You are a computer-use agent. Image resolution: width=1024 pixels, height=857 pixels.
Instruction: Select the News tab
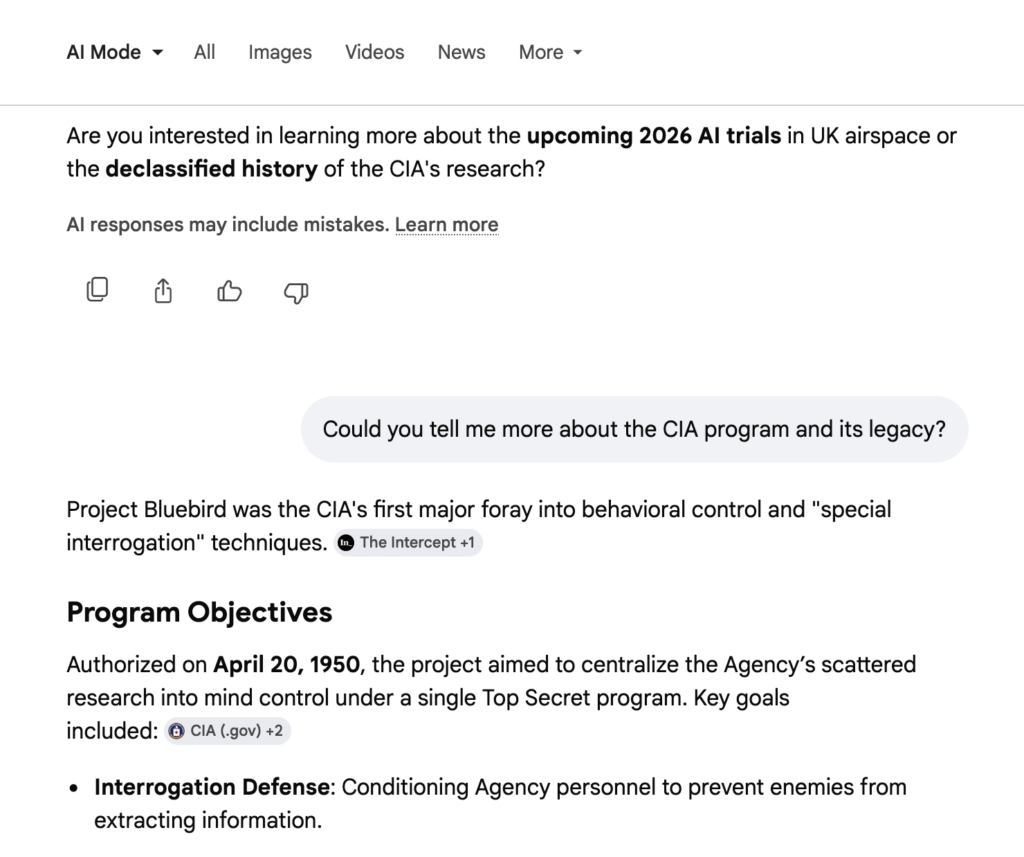coord(461,52)
